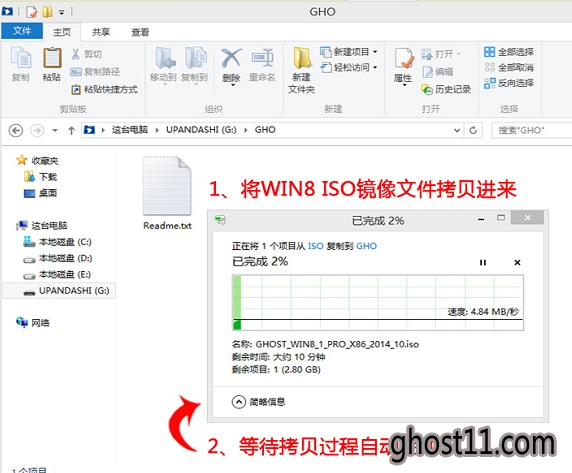Click GHO in the address breadcrumb
572x473 pixels.
[265, 130]
